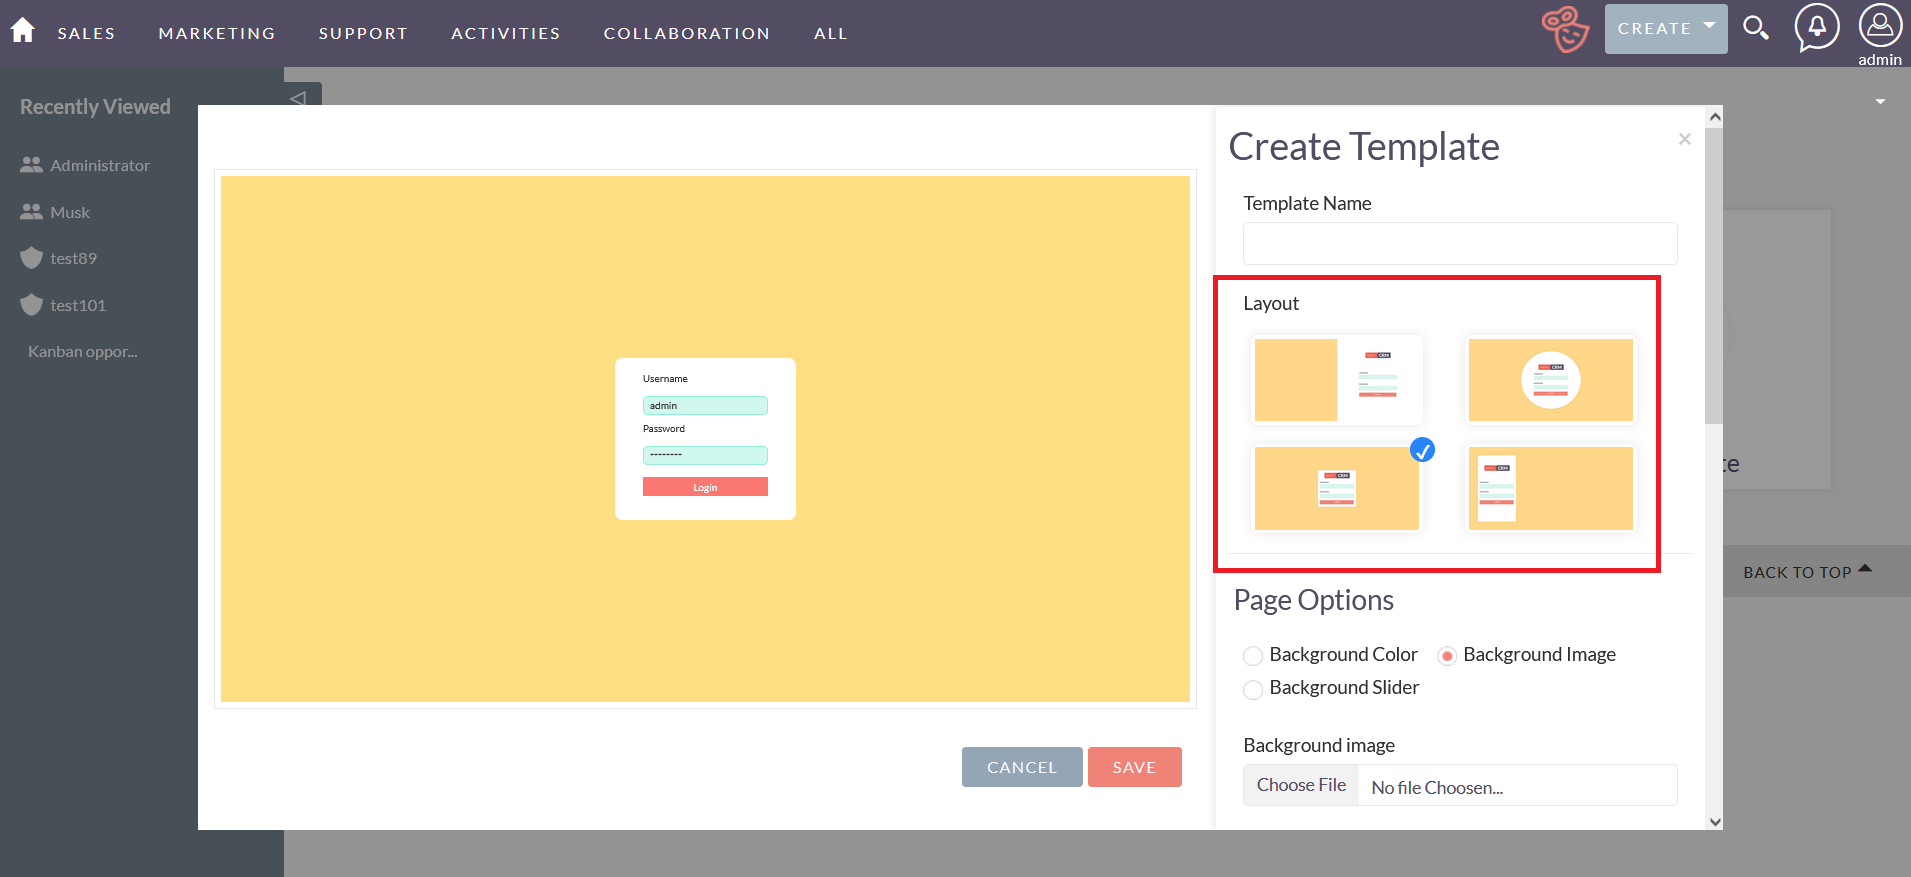Open the MARKETING menu

(x=217, y=33)
